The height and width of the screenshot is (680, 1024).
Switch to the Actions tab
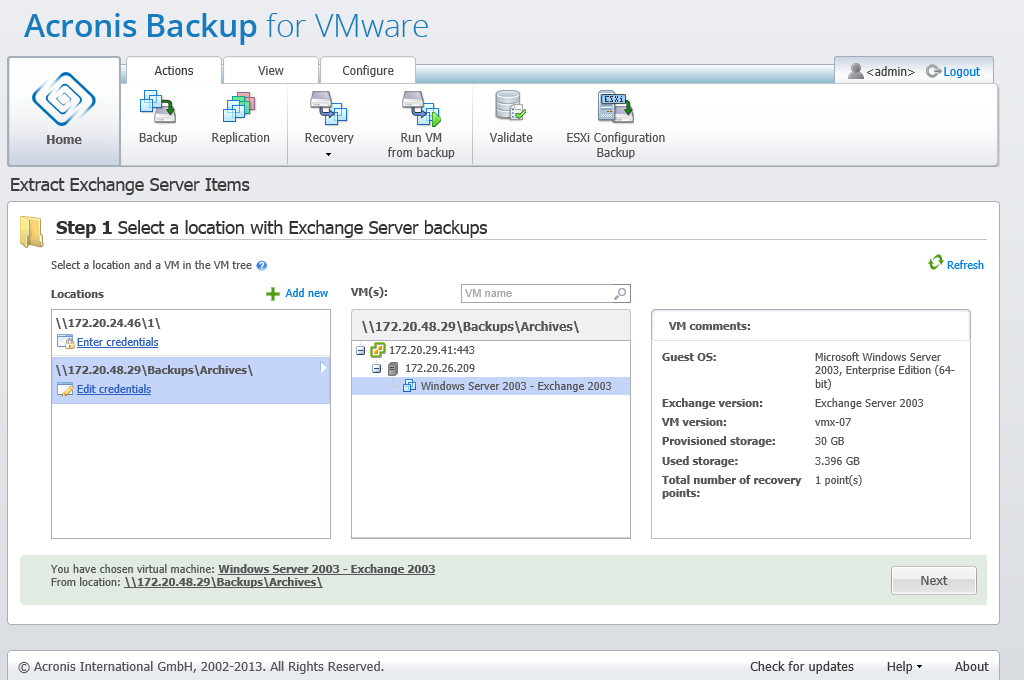pos(174,71)
